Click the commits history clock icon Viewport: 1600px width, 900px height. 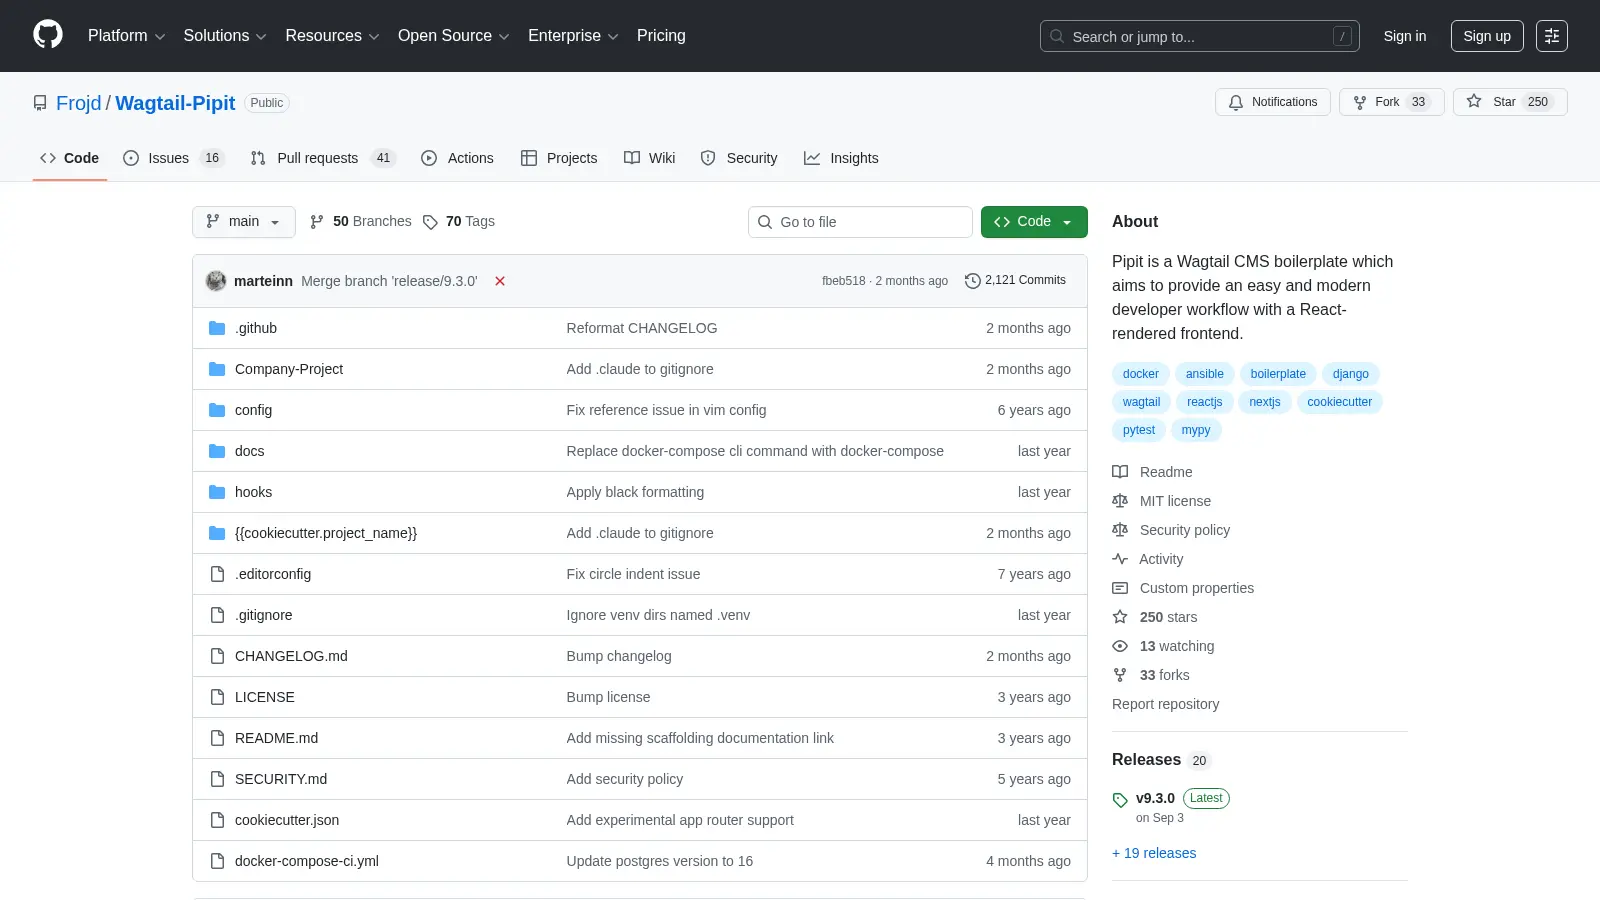tap(972, 281)
